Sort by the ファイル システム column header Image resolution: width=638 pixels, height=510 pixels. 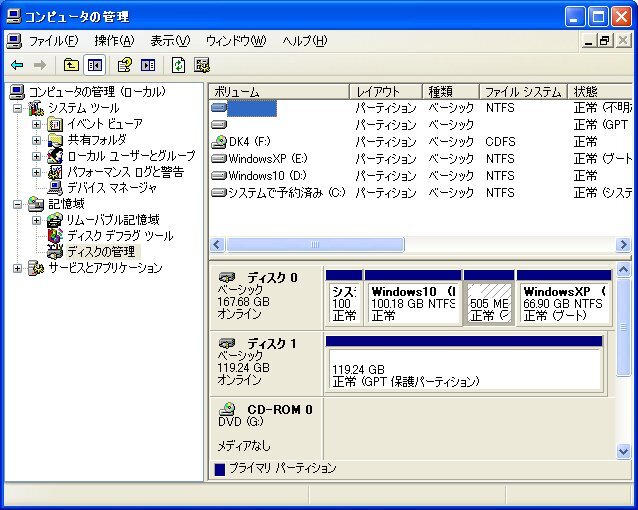point(523,91)
